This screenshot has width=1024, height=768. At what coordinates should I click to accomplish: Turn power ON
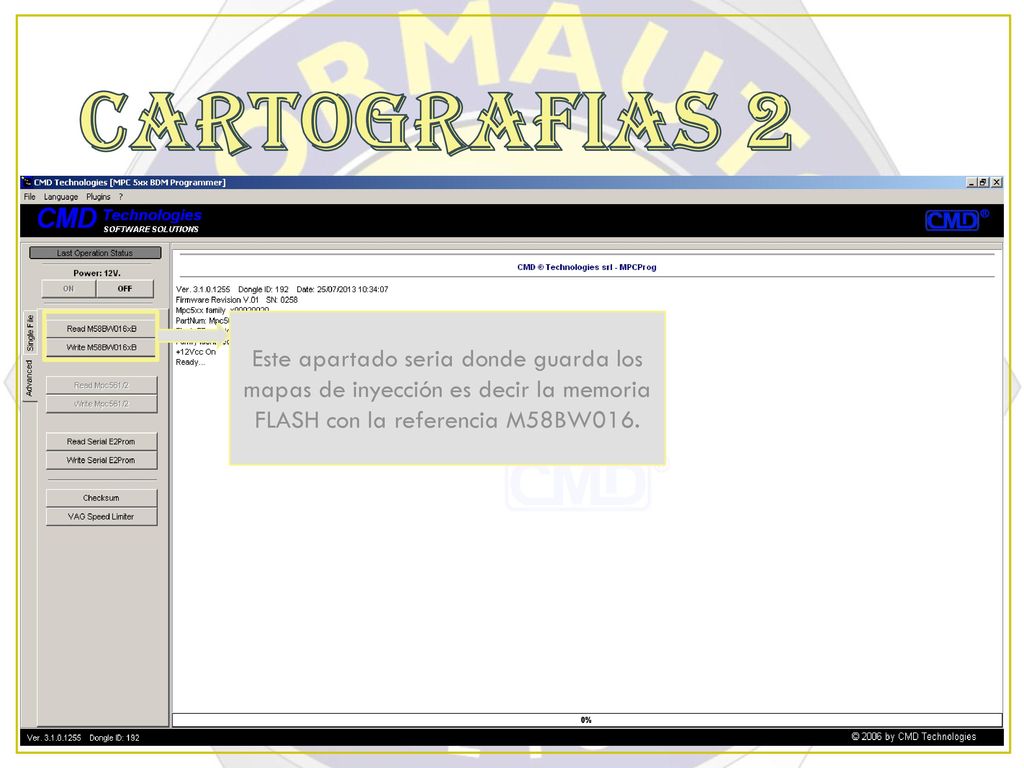pos(69,289)
